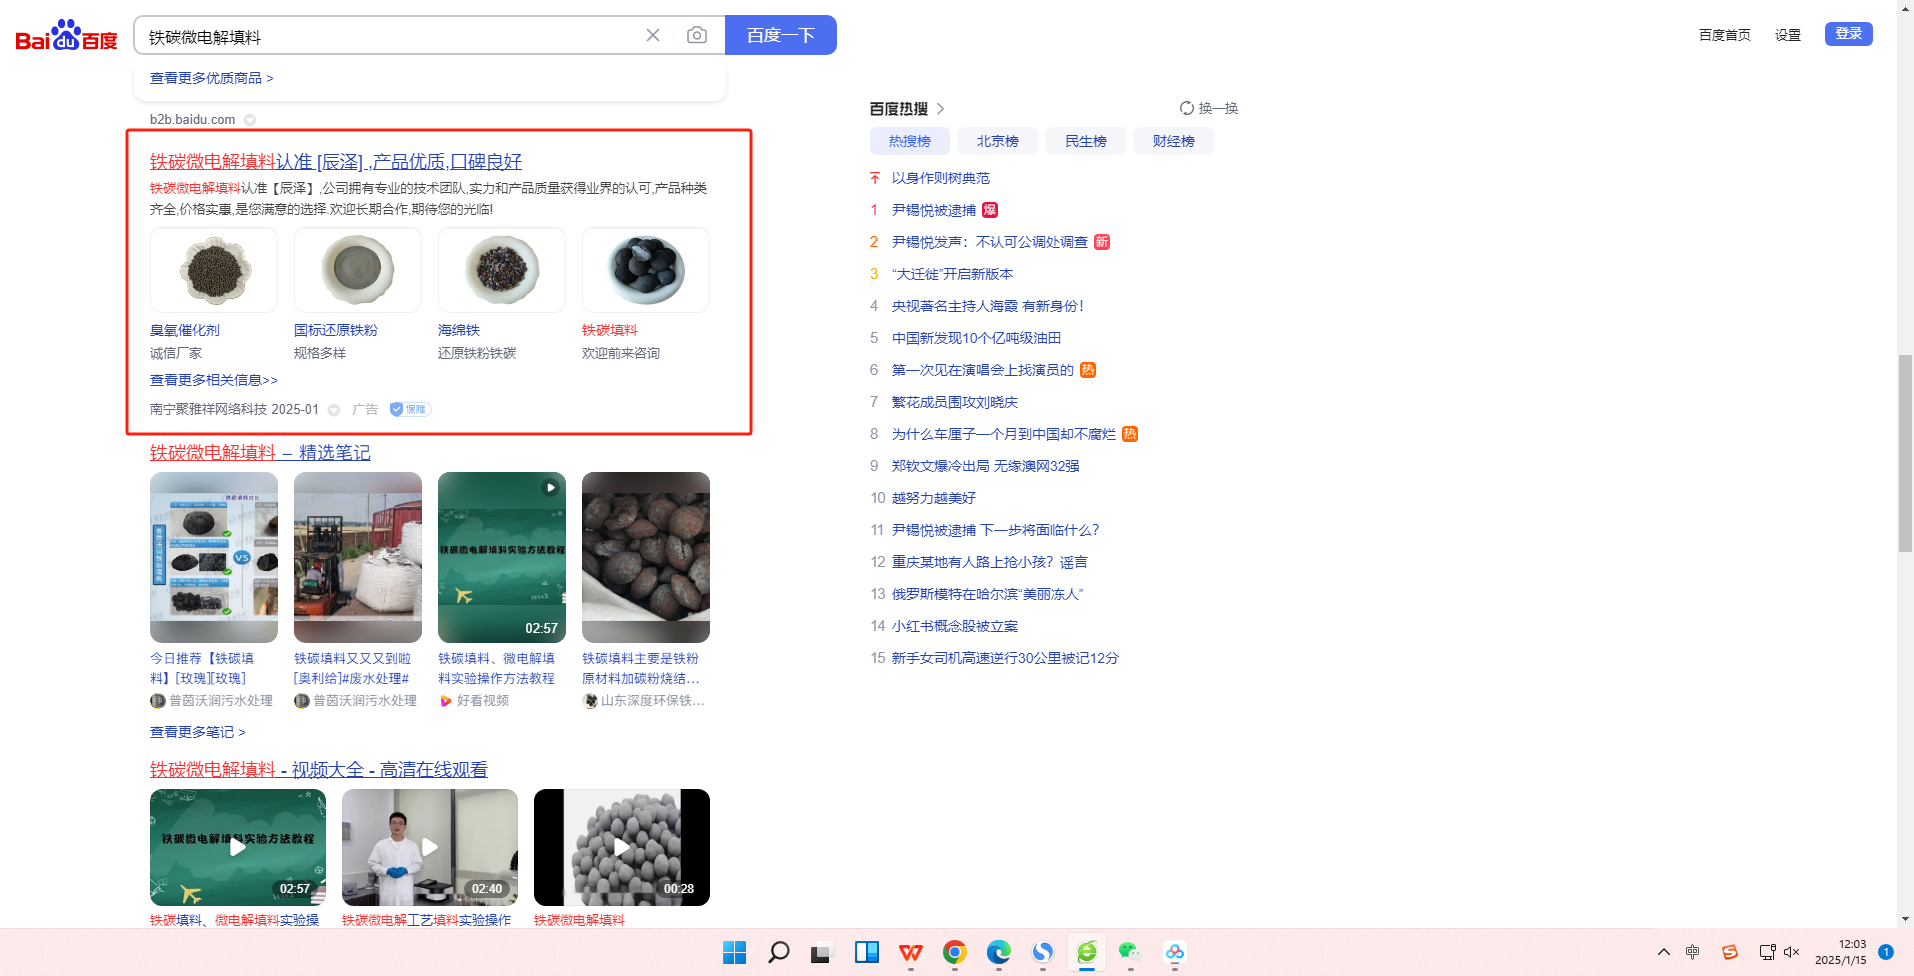
Task: Open 中国新发现10个亿吨级油田
Action: (x=977, y=338)
